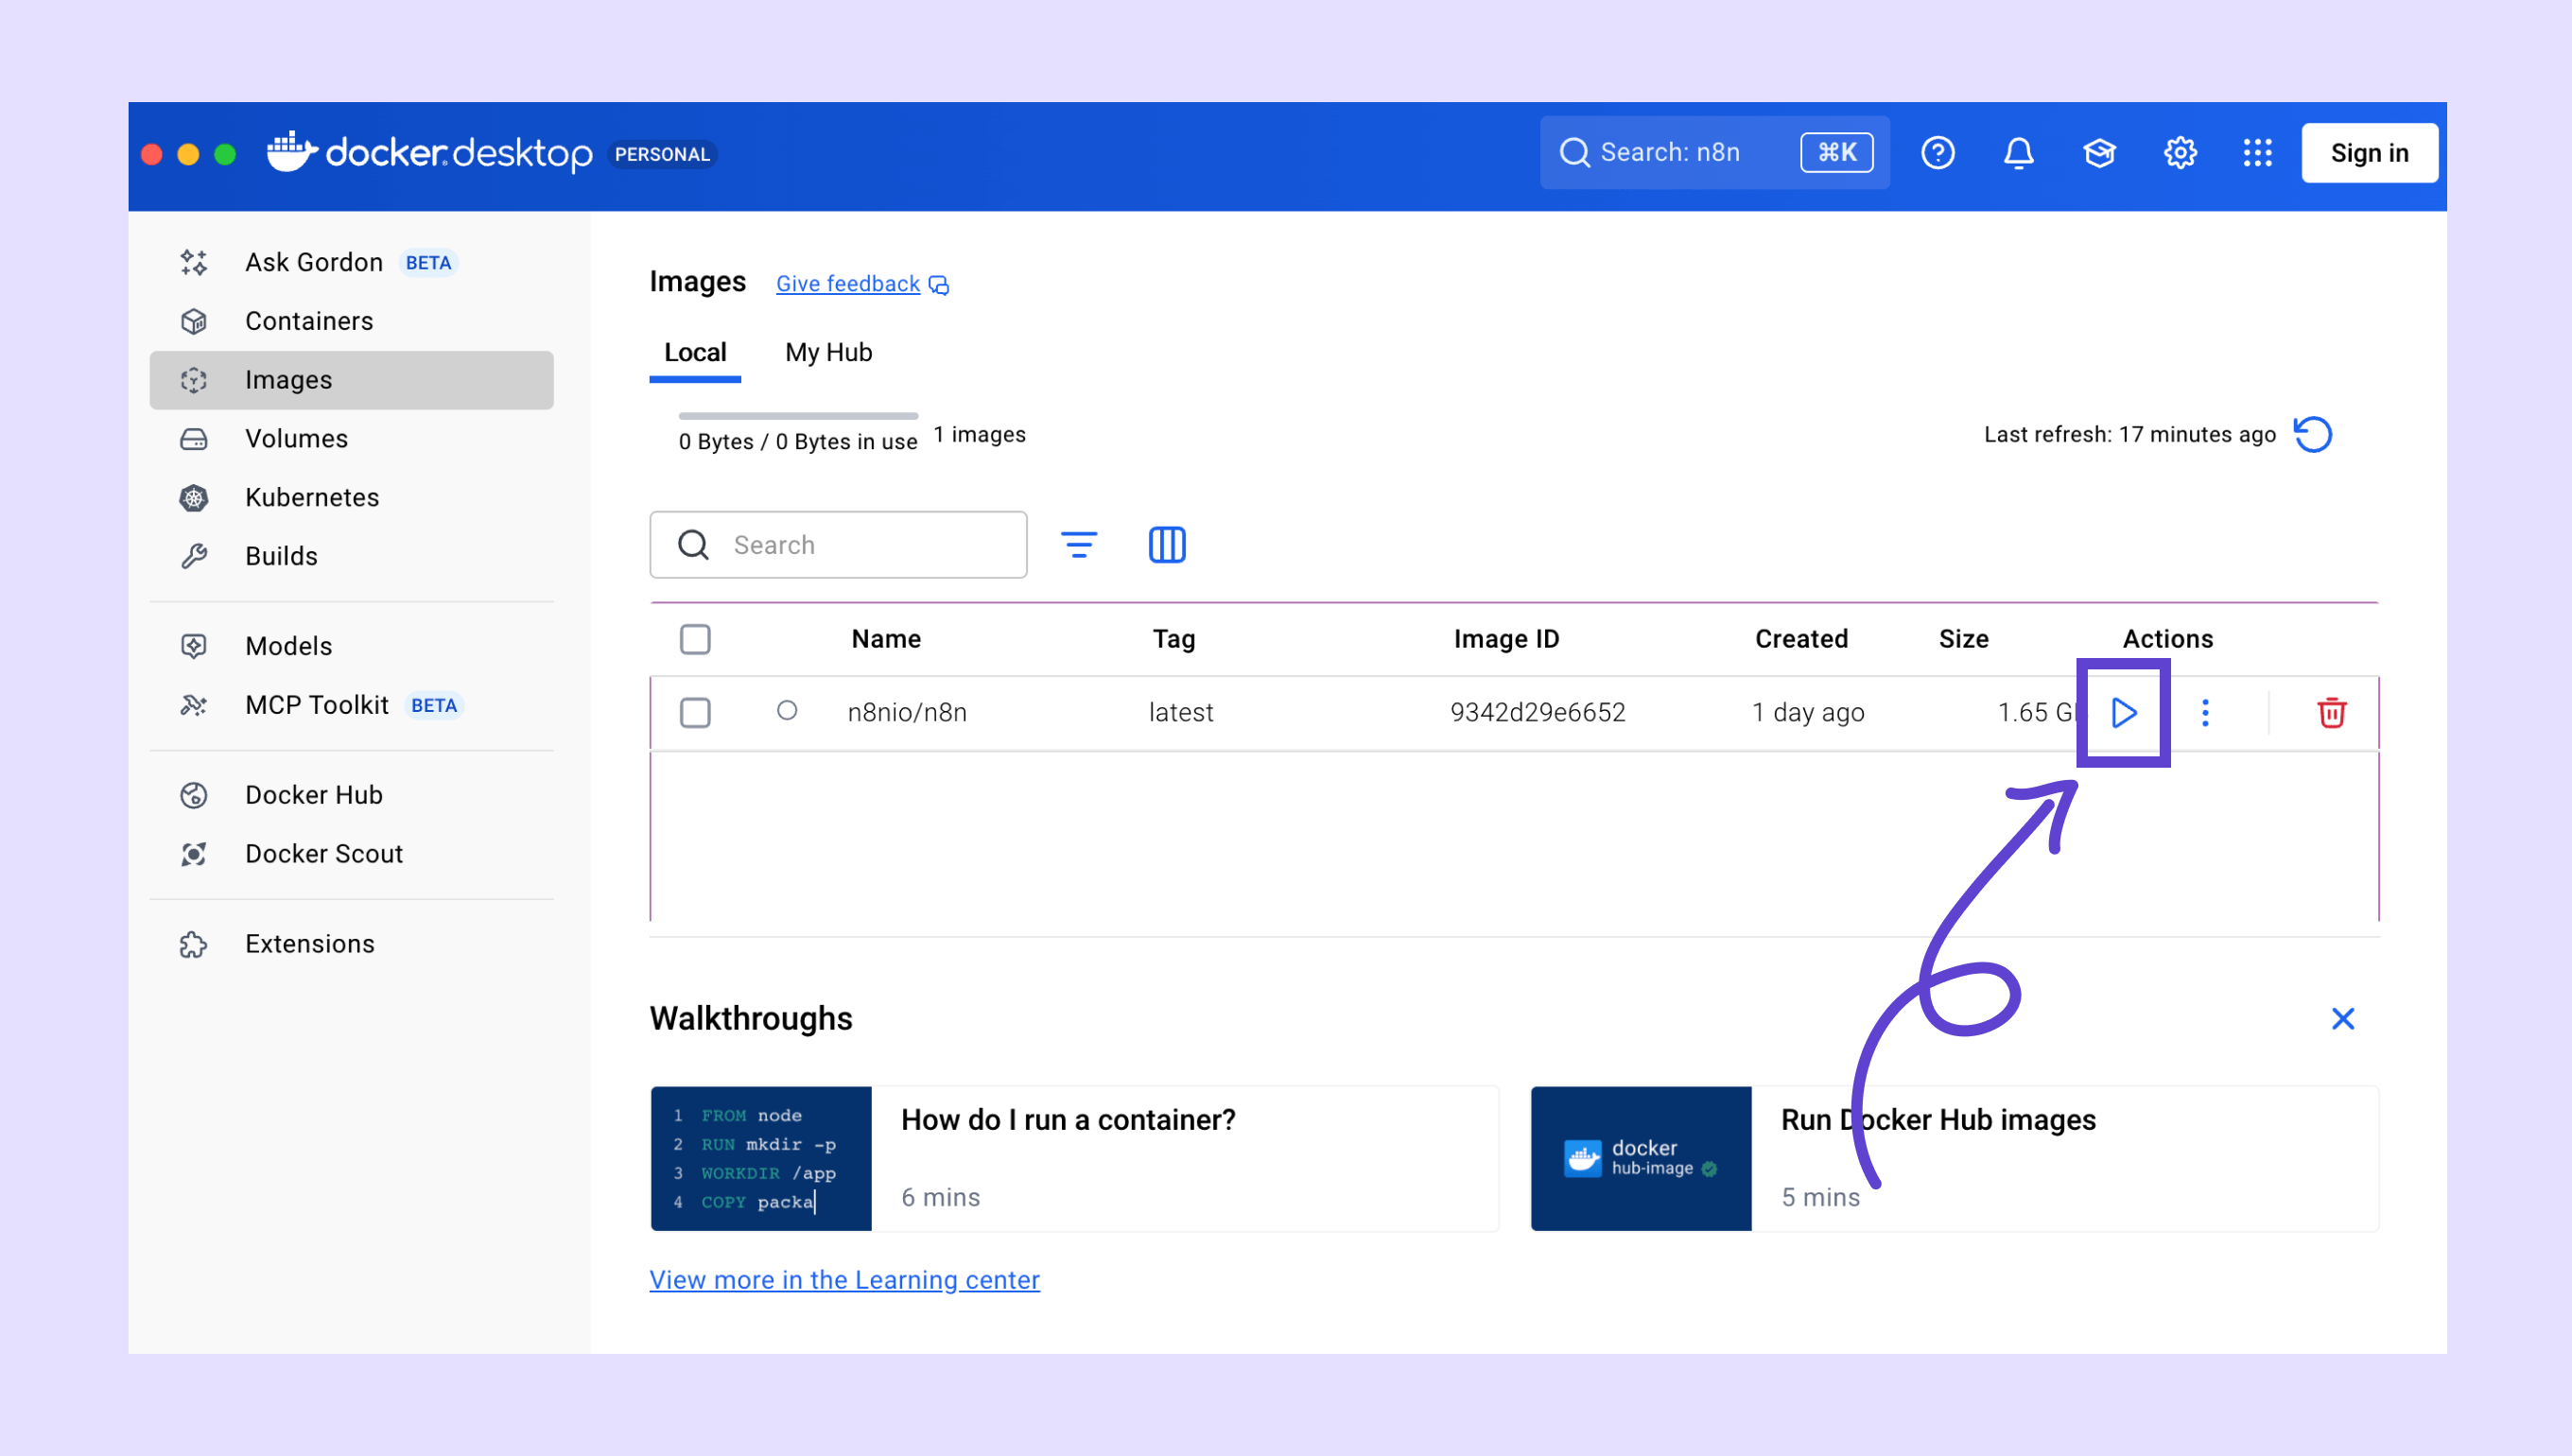The height and width of the screenshot is (1456, 2572).
Task: Click the disk usage progress bar
Action: coord(797,416)
